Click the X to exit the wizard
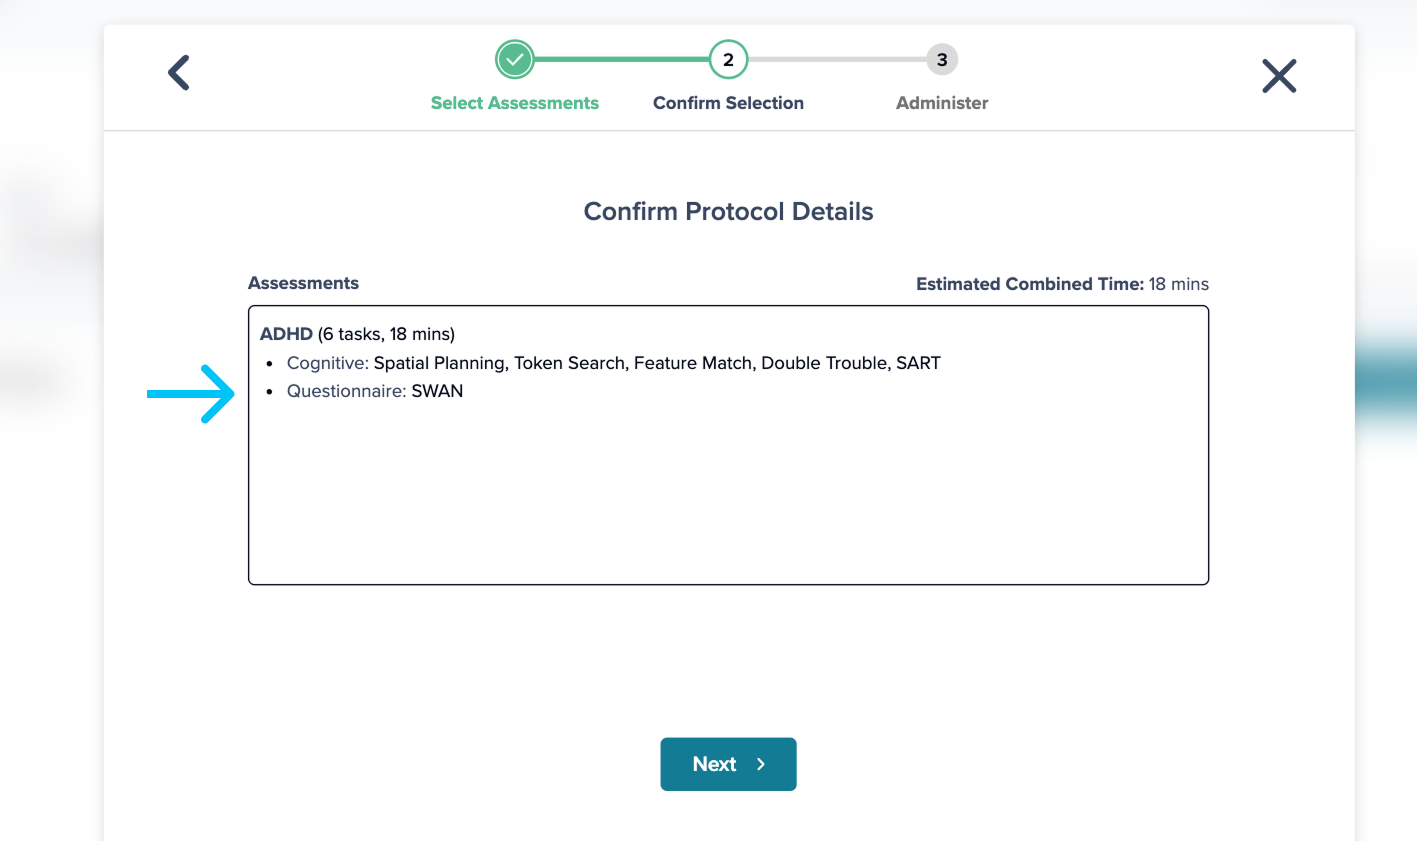Image resolution: width=1417 pixels, height=841 pixels. (1278, 76)
